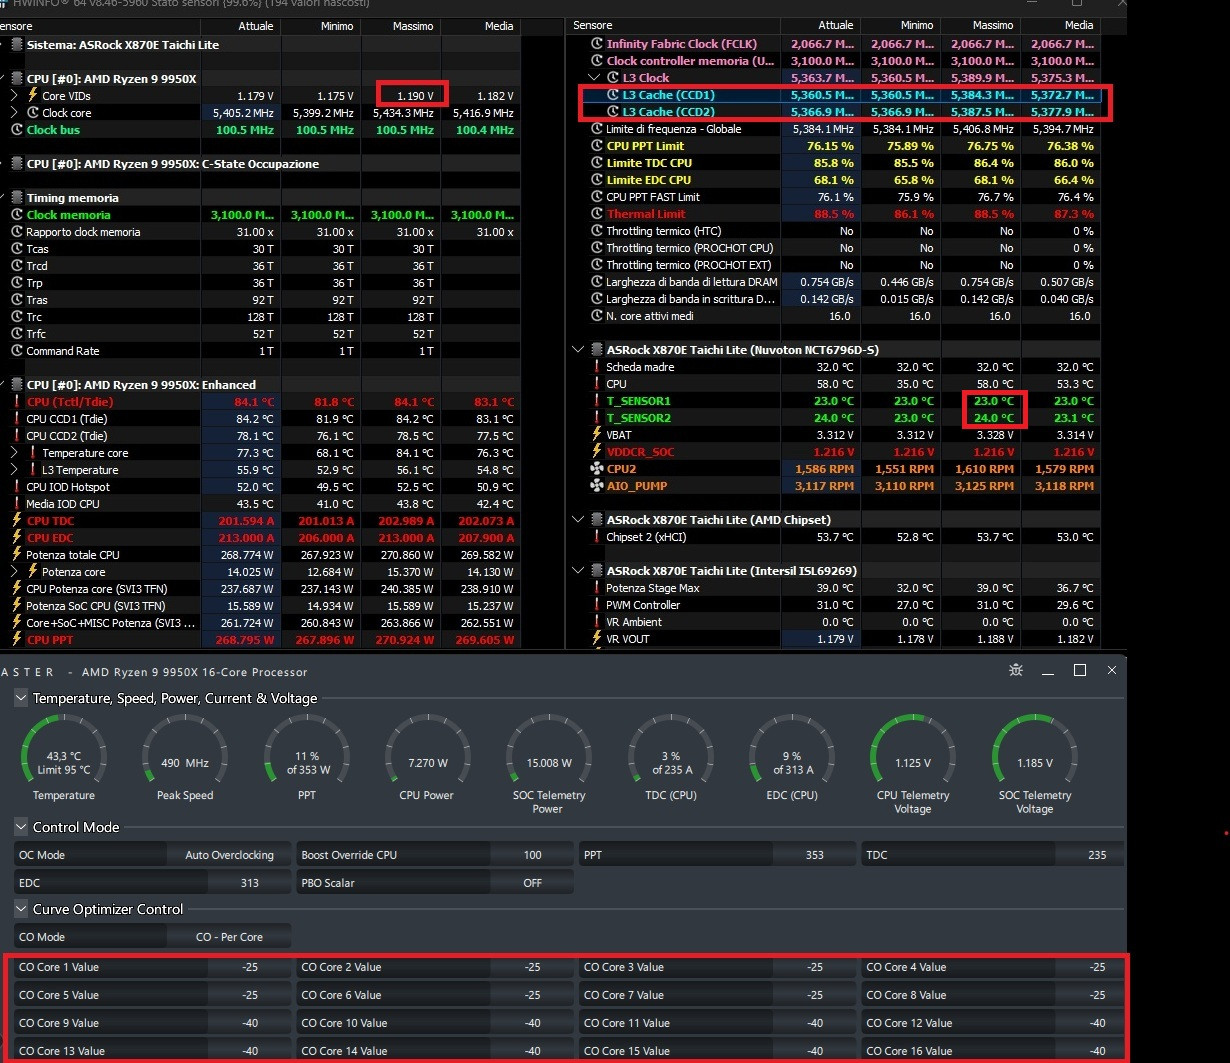The width and height of the screenshot is (1230, 1063).
Task: Click the thermometer icon beside CPU CCD2 (Tdie)
Action: [17, 436]
